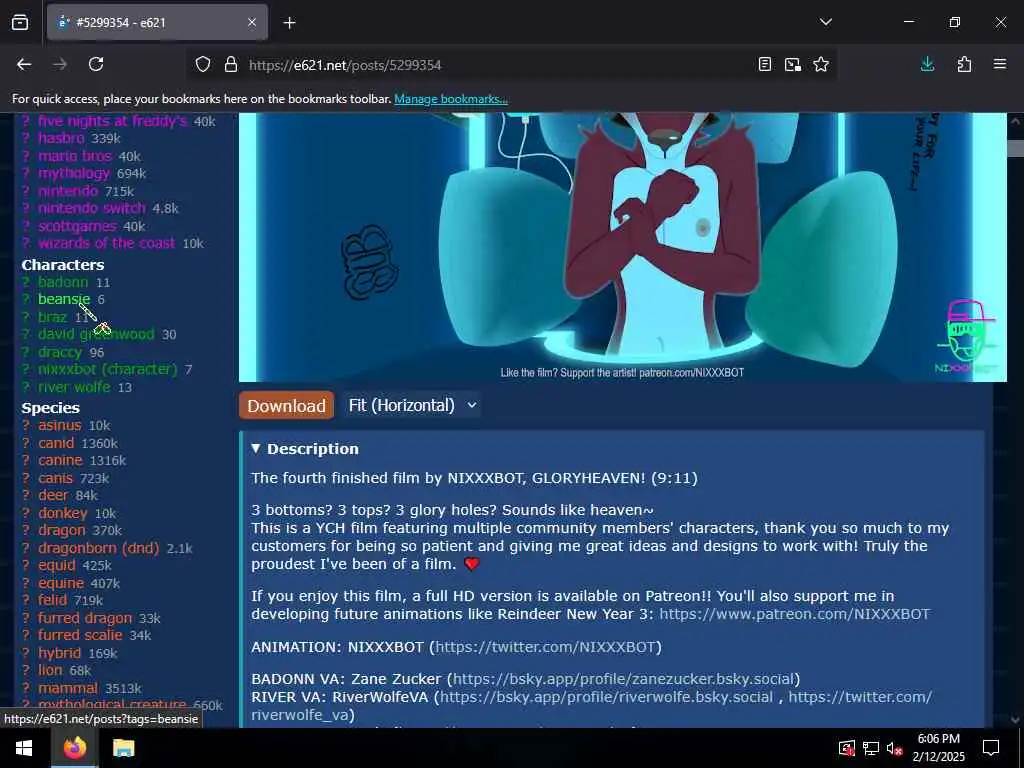Image resolution: width=1024 pixels, height=768 pixels.
Task: Click the post media preview
Action: click(623, 247)
